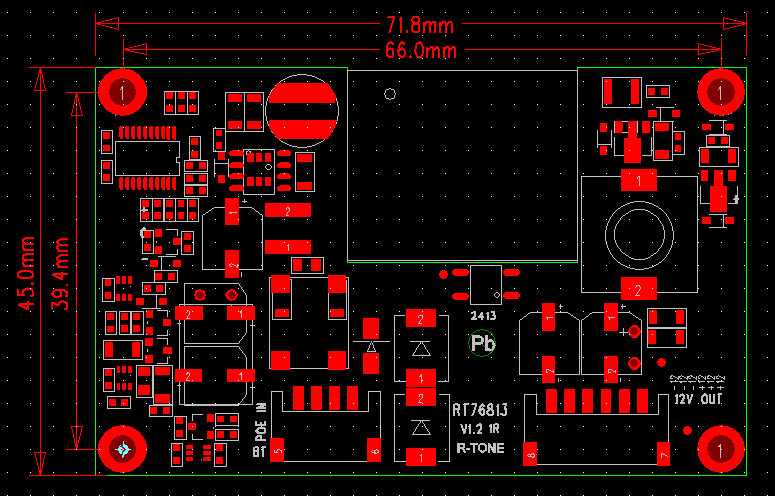
Task: Select the 66.0mm dimension label
Action: tap(421, 50)
